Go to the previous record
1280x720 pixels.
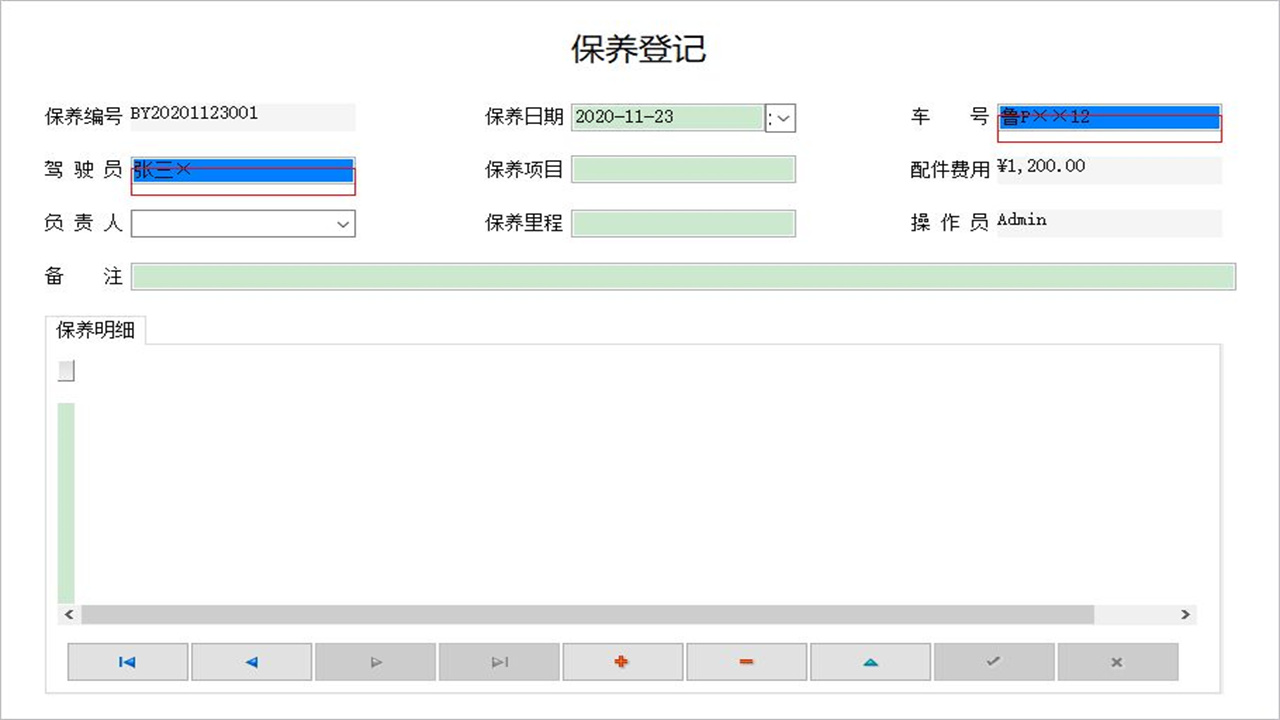(251, 661)
